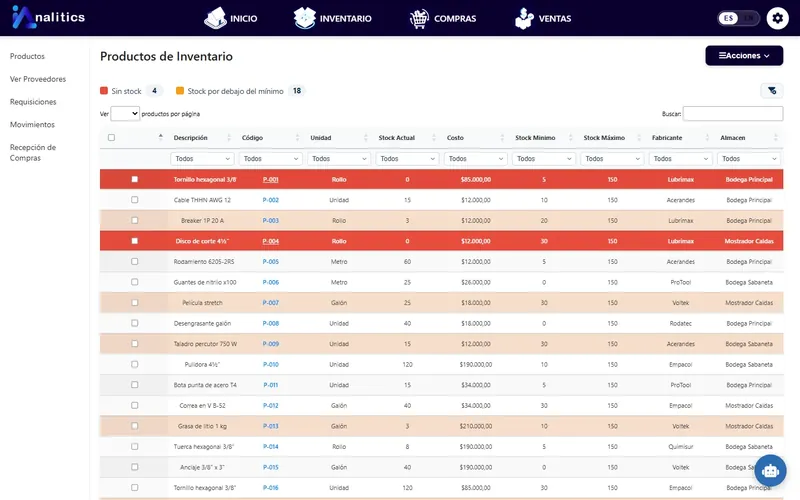Check the box for Guantes de nitrilo x100
The height and width of the screenshot is (500, 800).
click(x=135, y=282)
